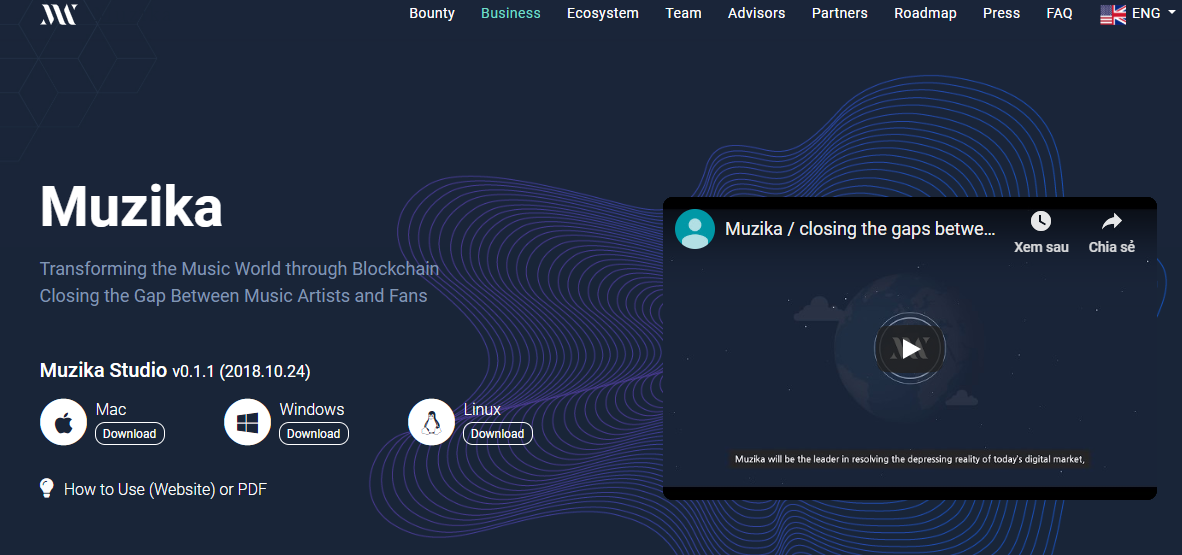
Task: Open the FAQ navigation link
Action: [1059, 13]
